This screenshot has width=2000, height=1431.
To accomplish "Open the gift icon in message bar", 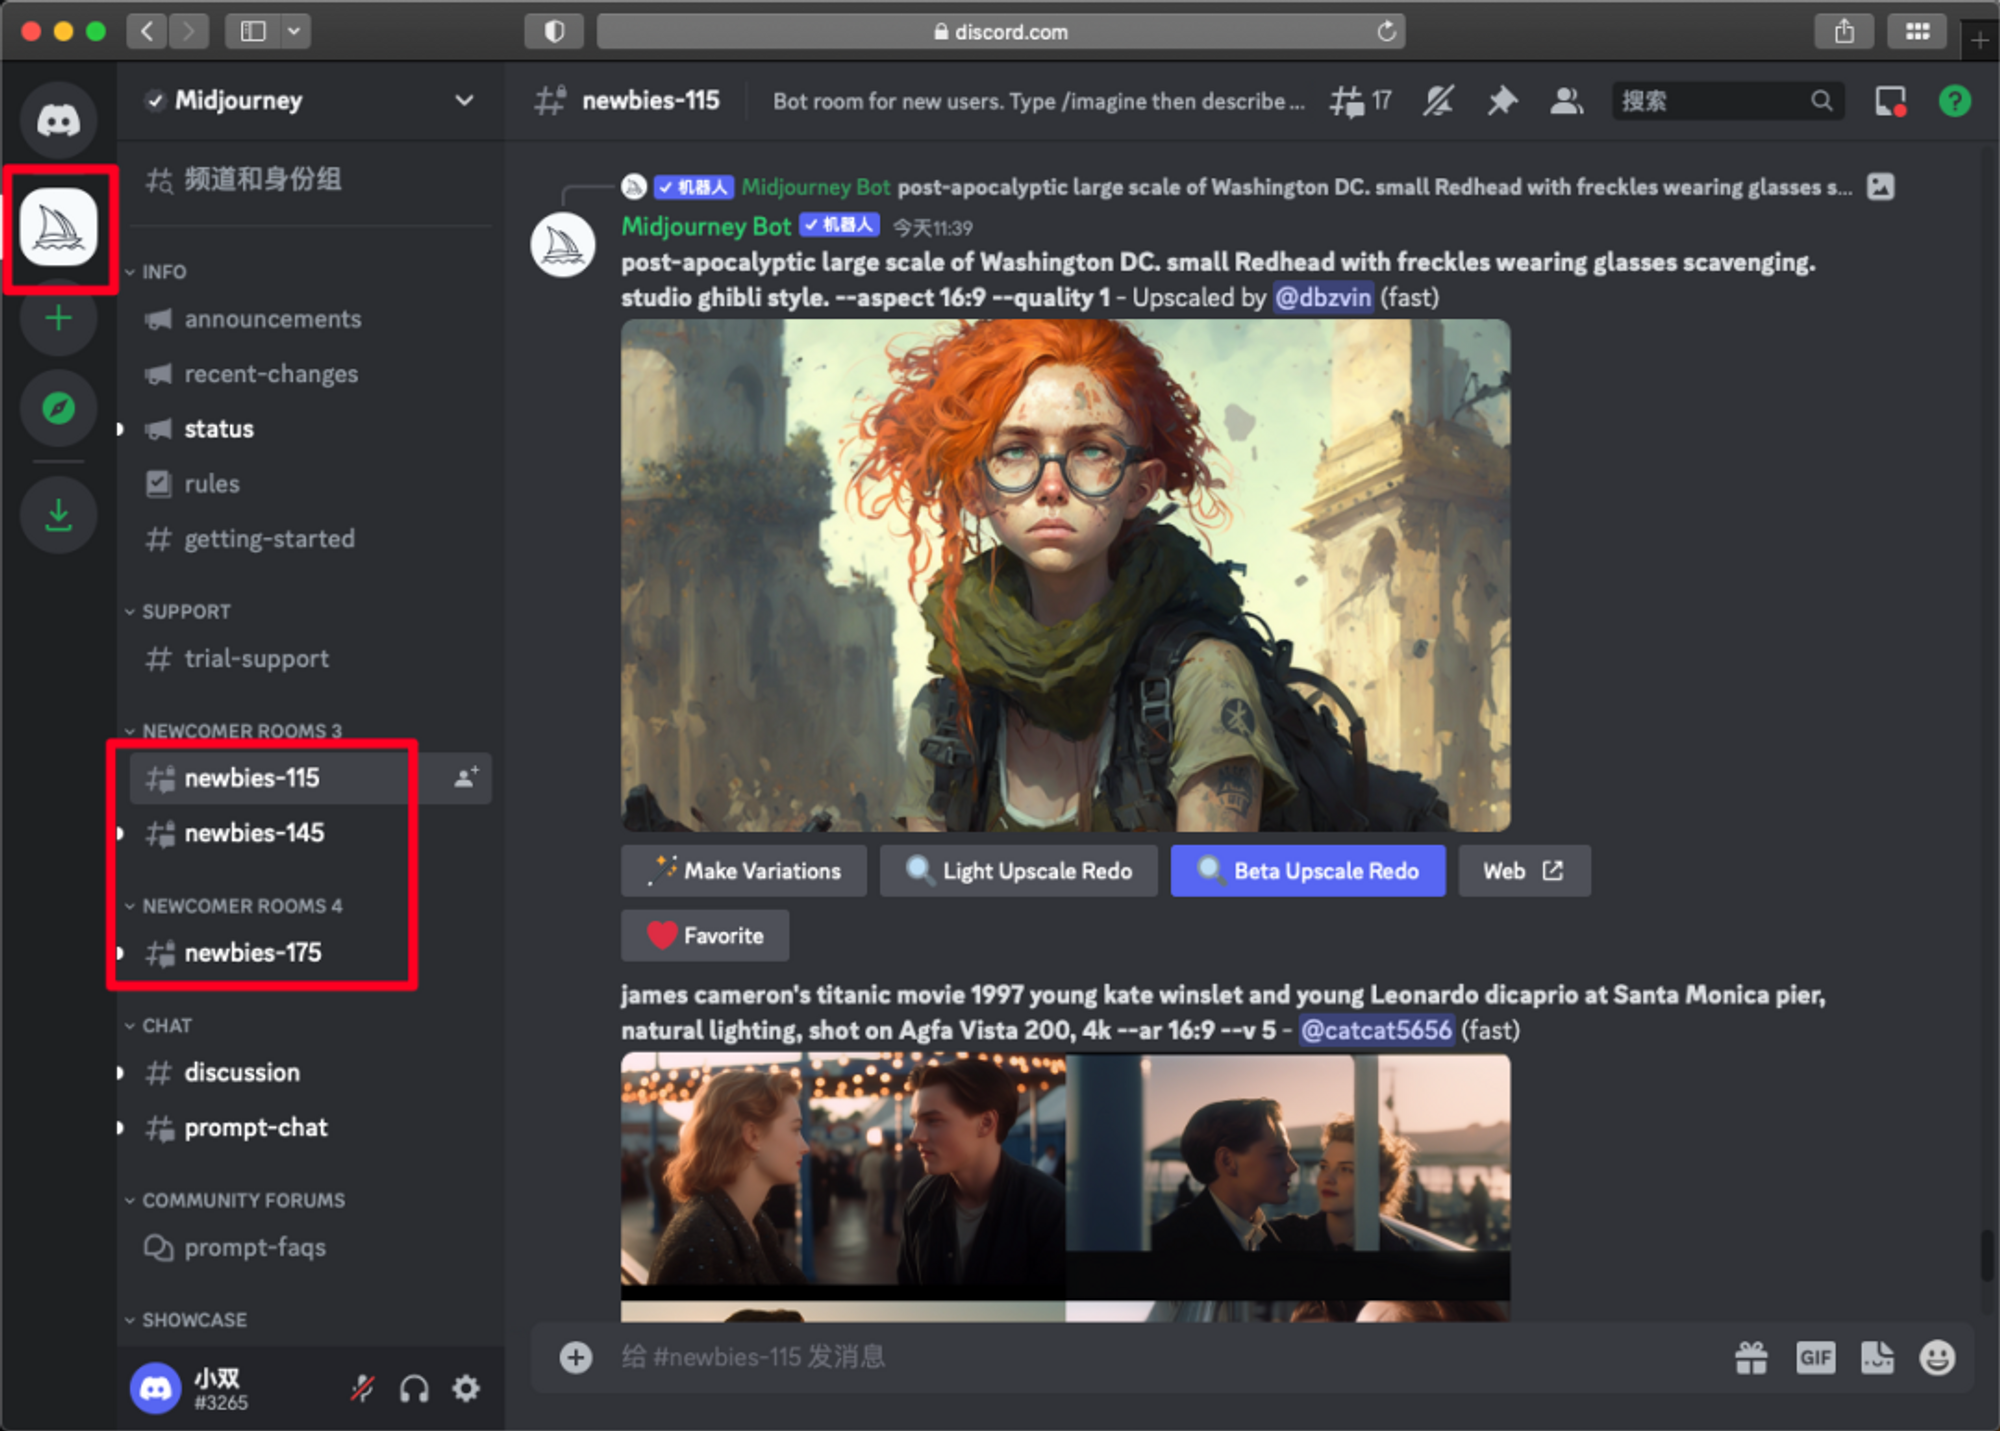I will pyautogui.click(x=1751, y=1357).
